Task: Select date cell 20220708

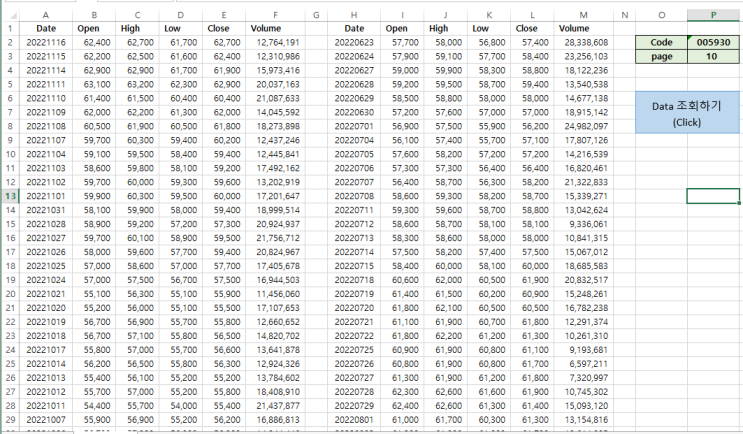Action: tap(354, 196)
